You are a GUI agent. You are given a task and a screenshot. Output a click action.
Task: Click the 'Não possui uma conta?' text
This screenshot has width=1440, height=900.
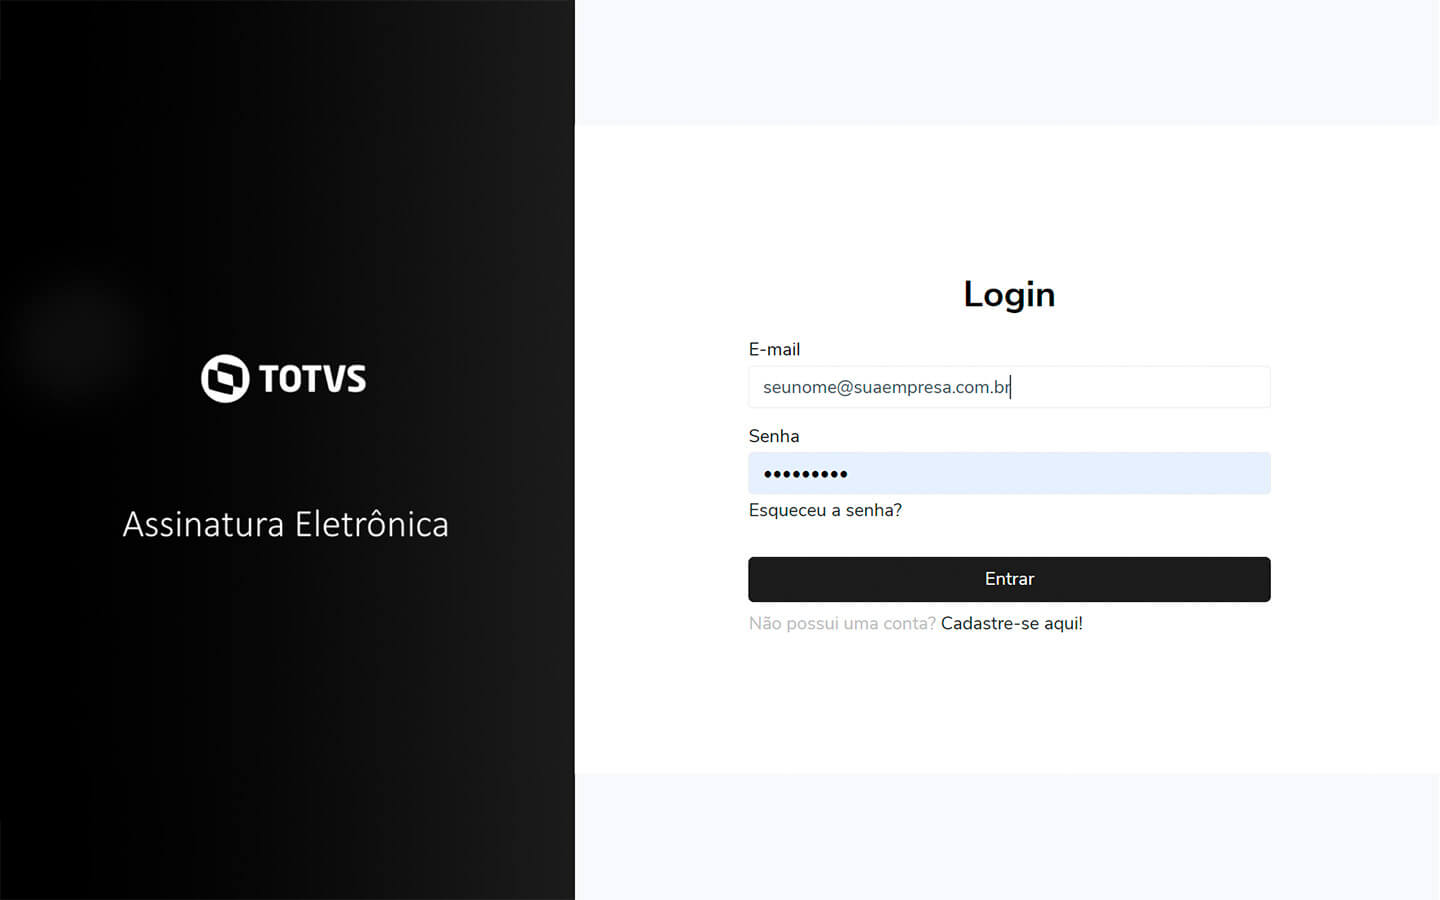[x=842, y=623]
